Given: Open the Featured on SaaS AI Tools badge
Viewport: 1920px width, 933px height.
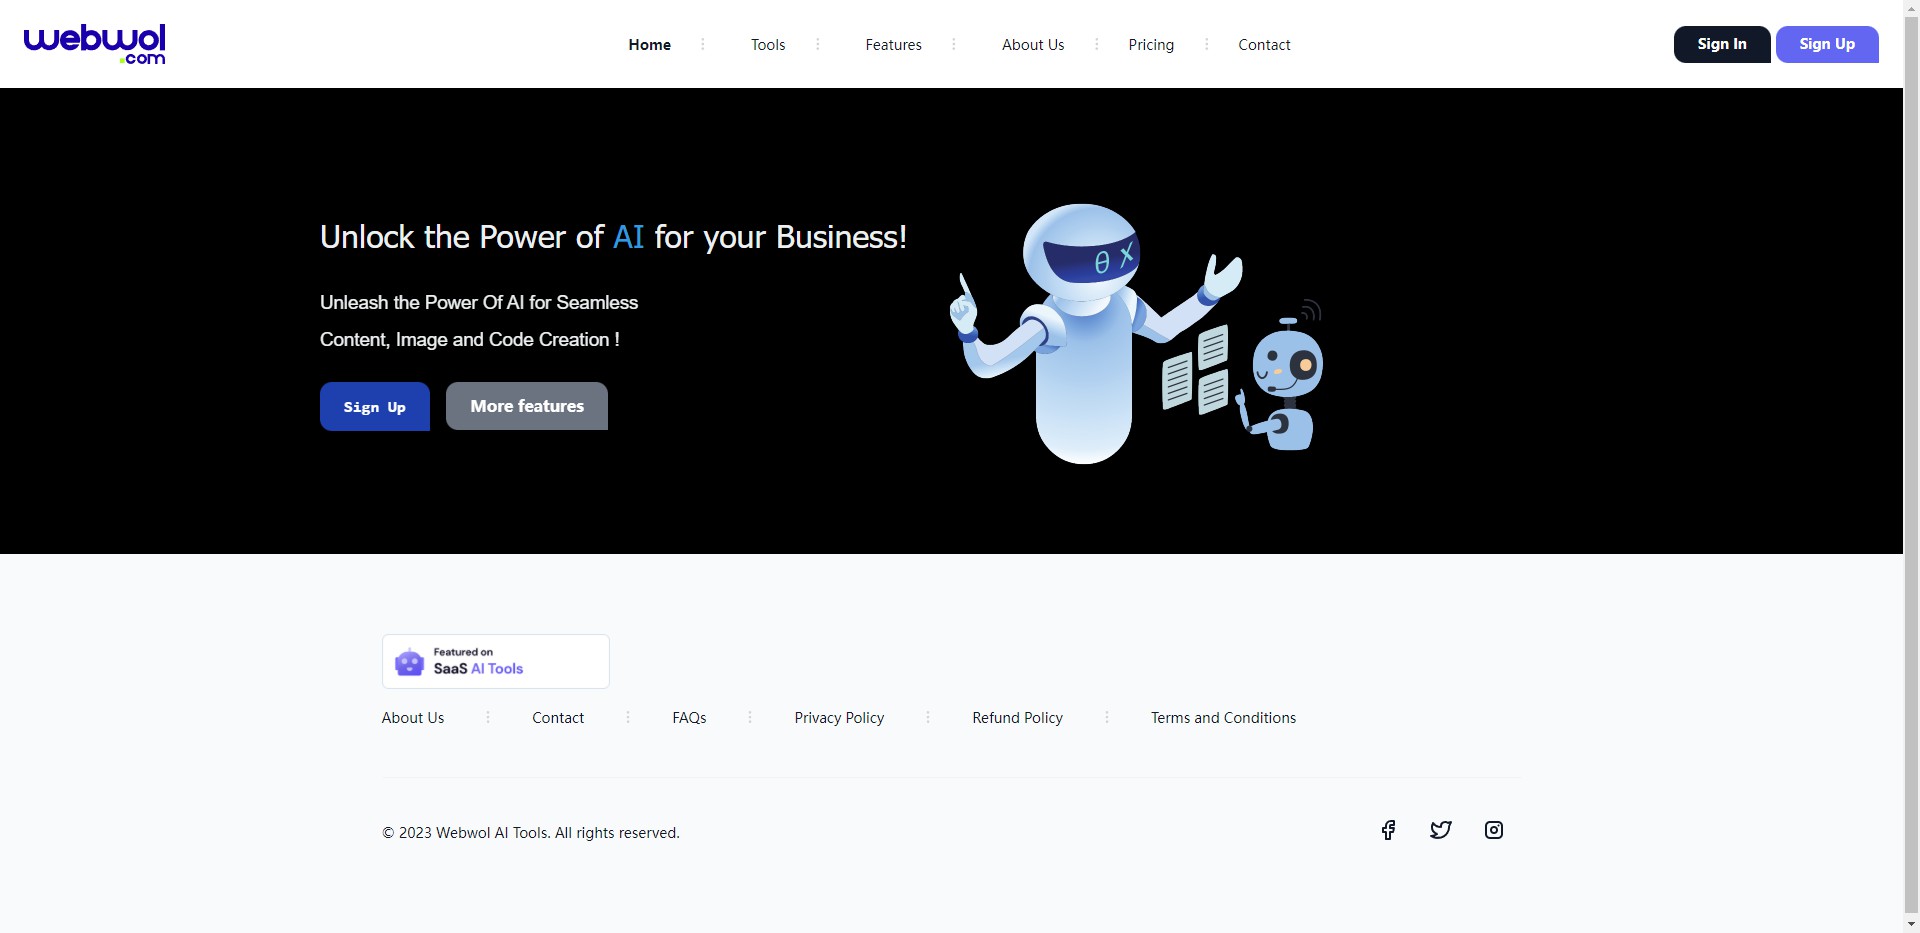Looking at the screenshot, I should click(x=496, y=661).
